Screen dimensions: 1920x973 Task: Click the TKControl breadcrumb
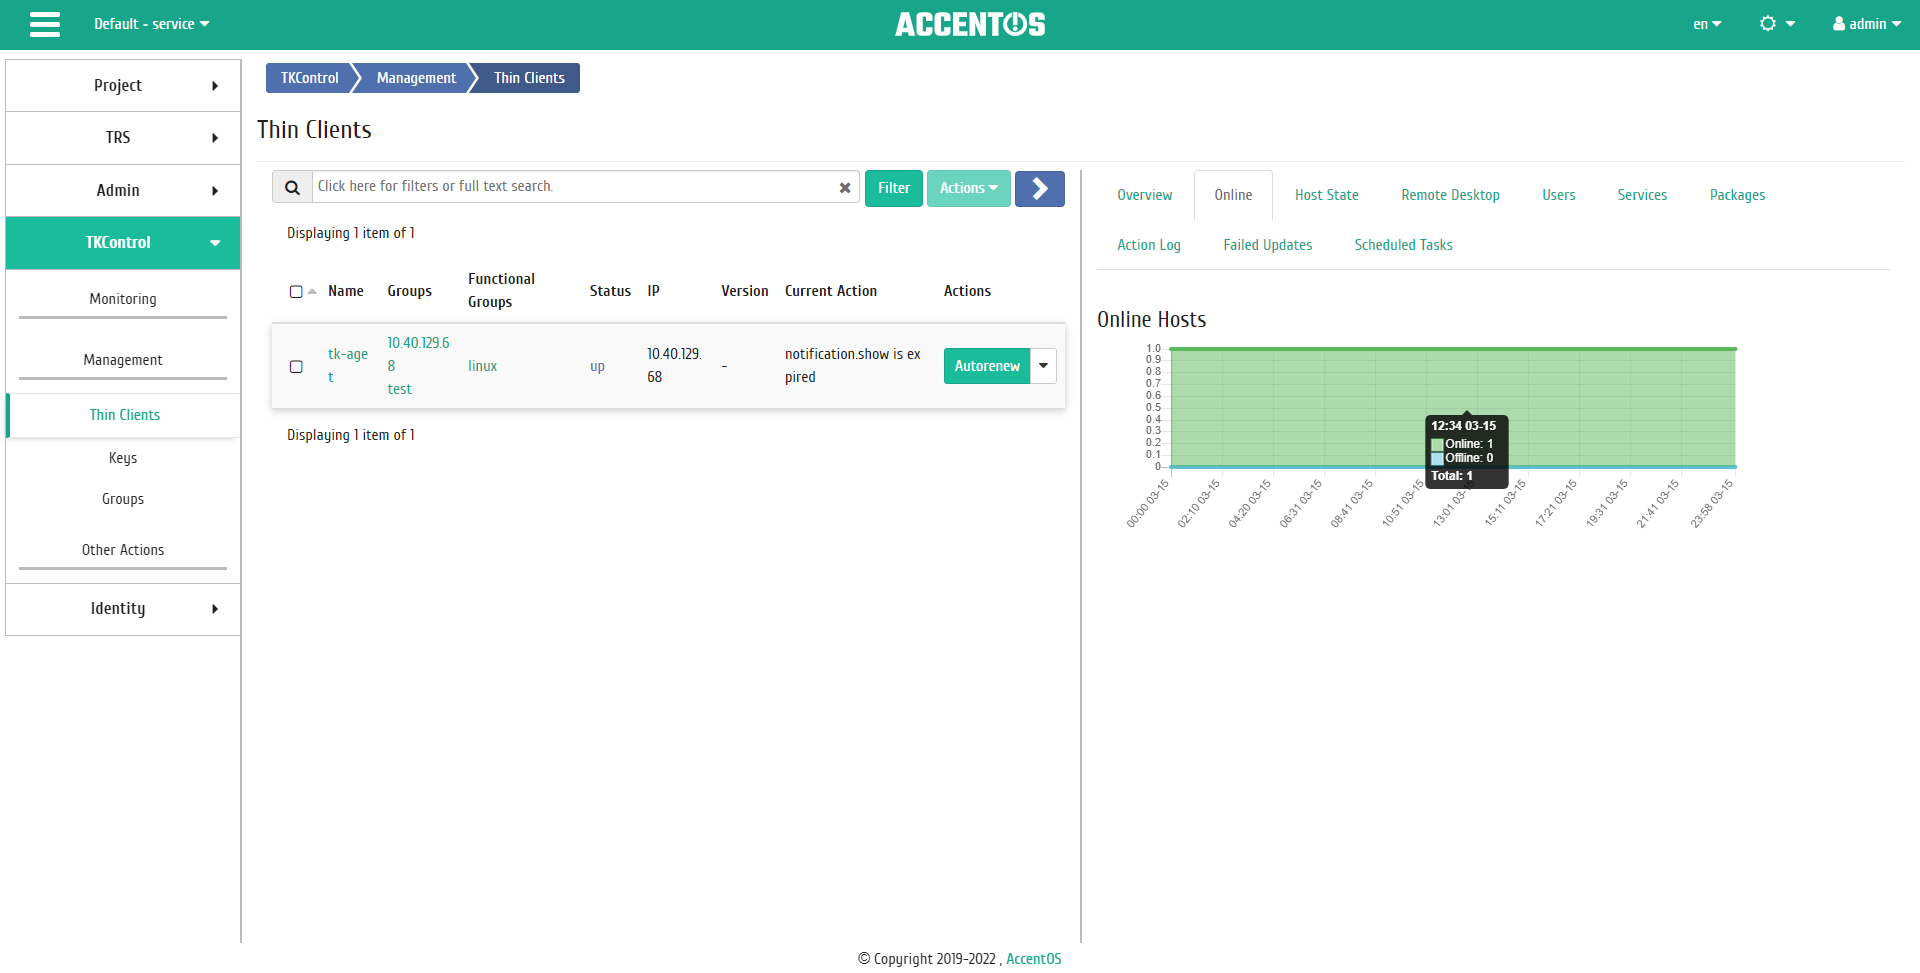pos(309,78)
